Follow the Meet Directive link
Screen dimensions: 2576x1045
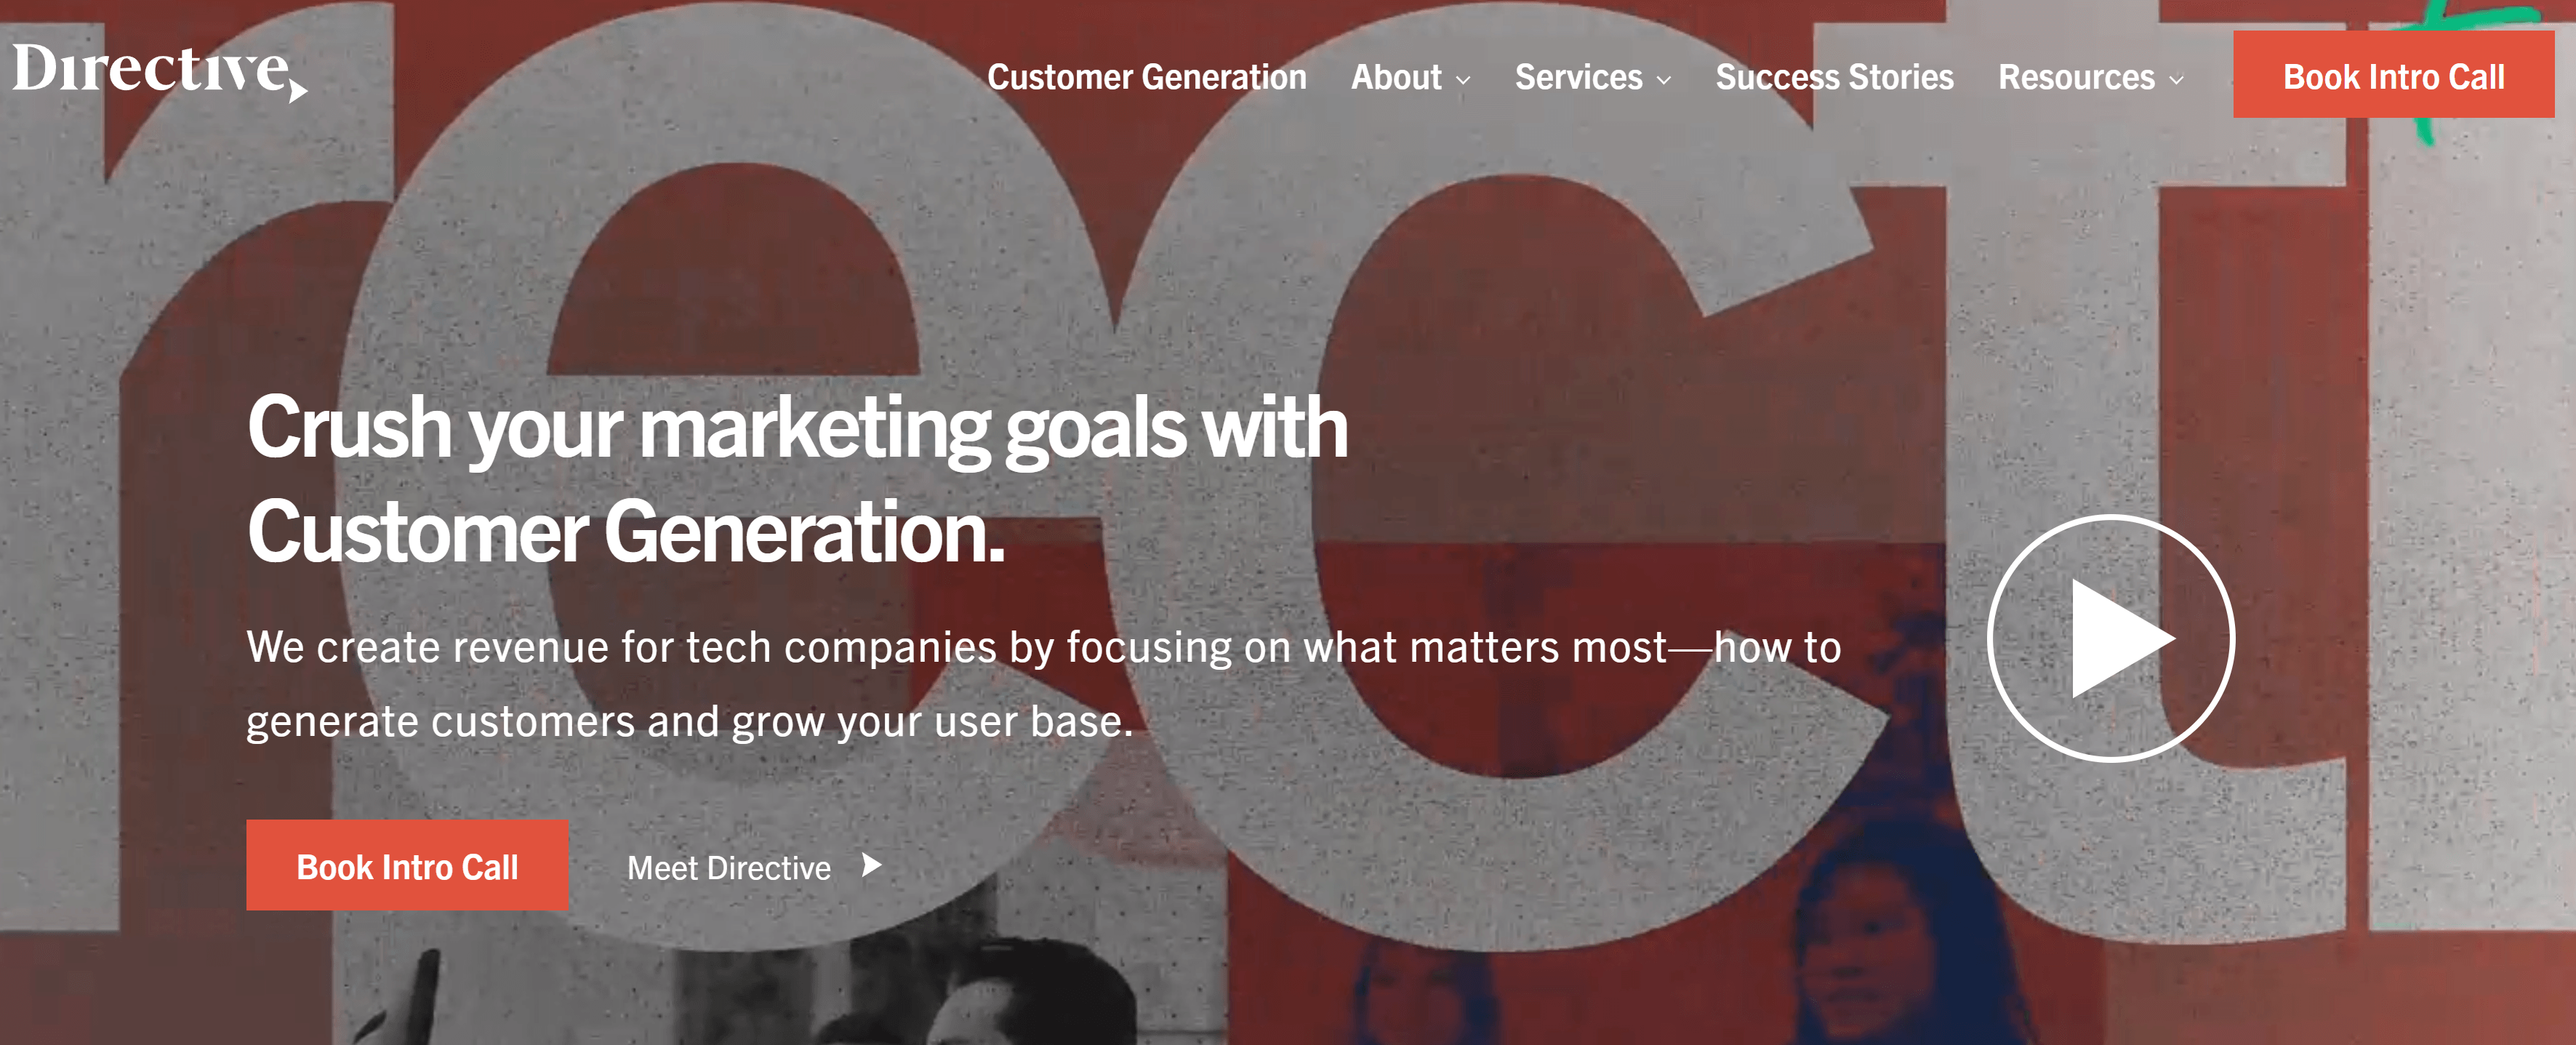(728, 868)
